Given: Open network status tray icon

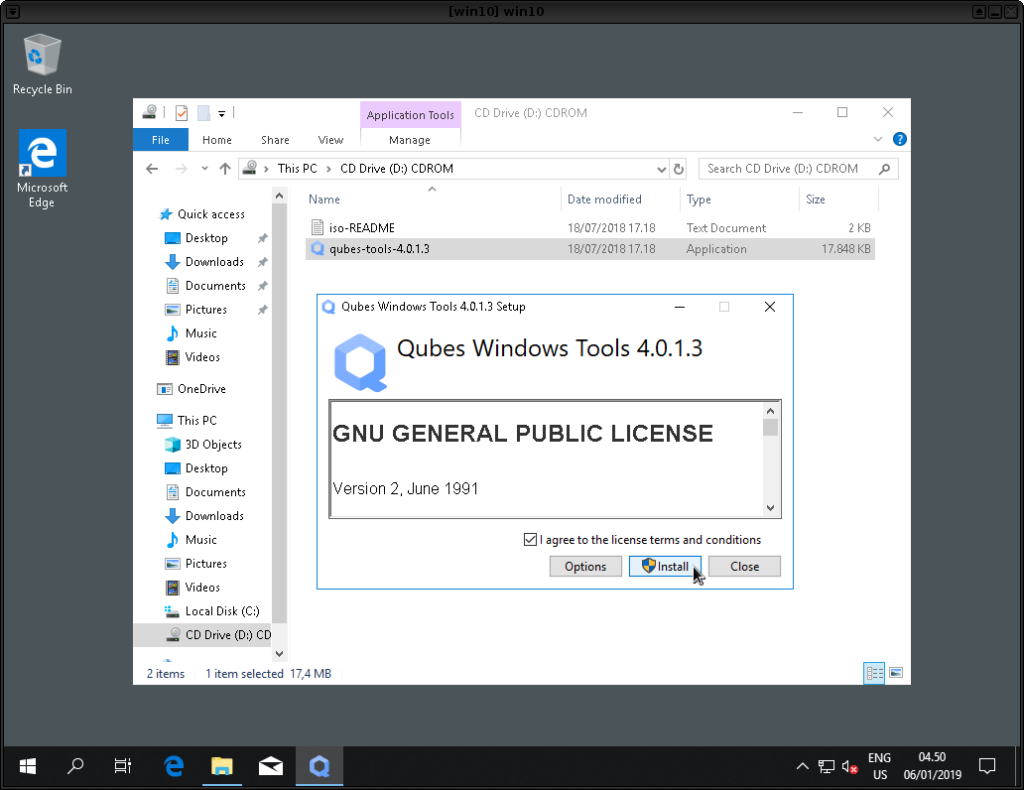Looking at the screenshot, I should click(x=827, y=766).
